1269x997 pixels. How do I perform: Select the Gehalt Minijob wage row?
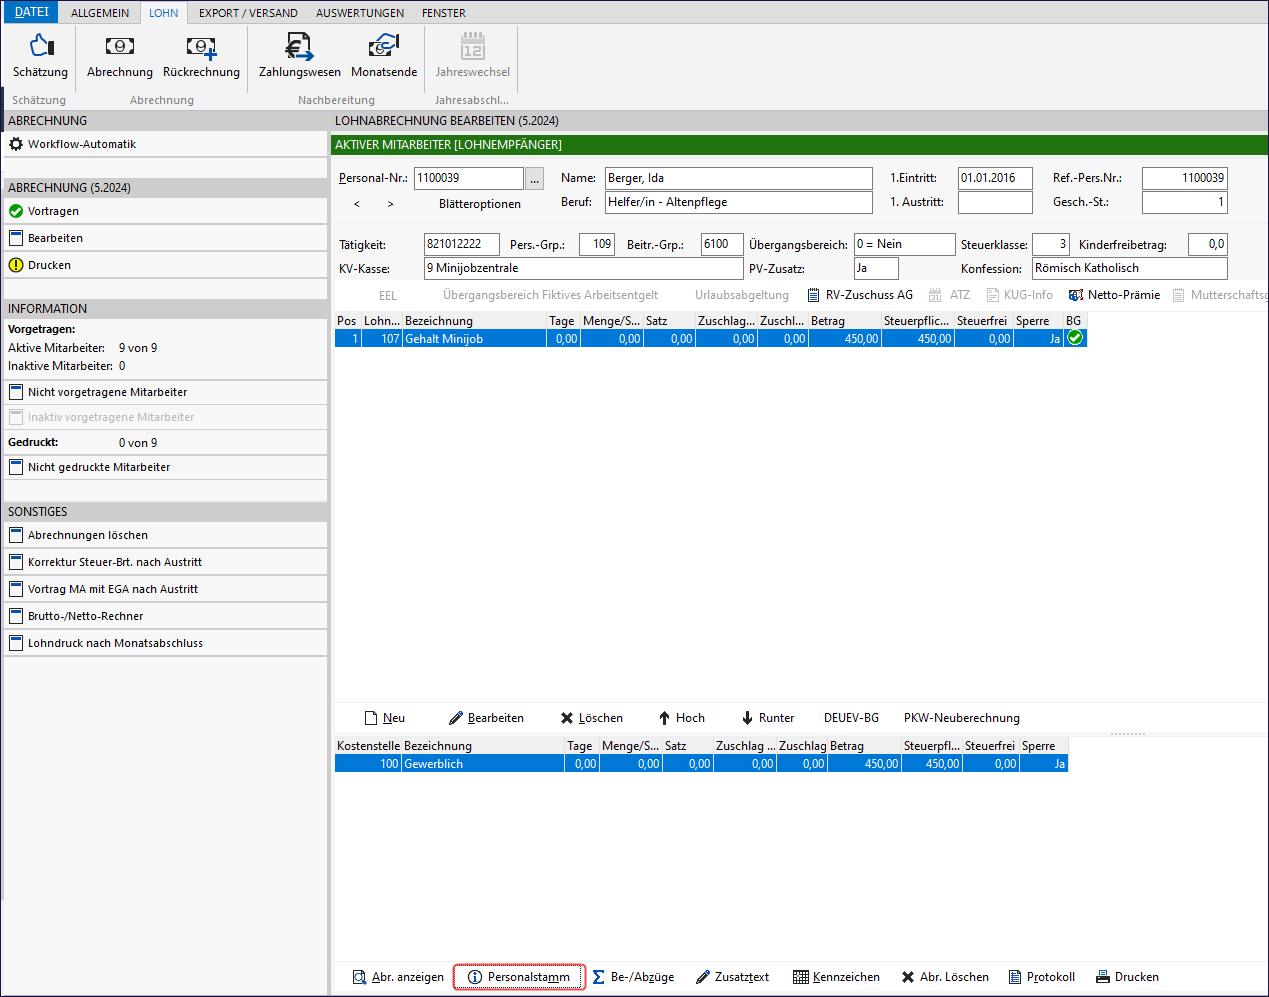coord(710,339)
